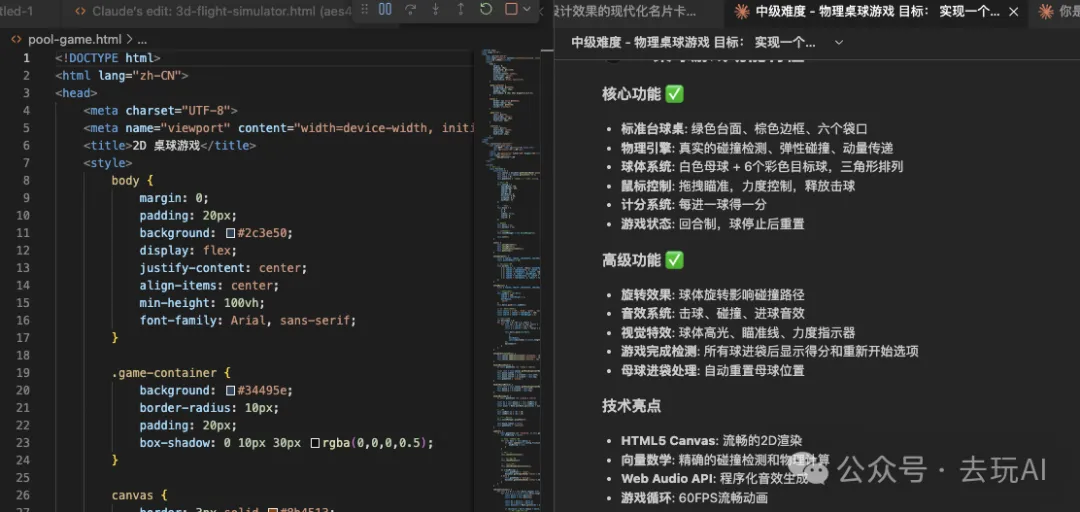Click the 高级功能 heading

tap(643, 260)
